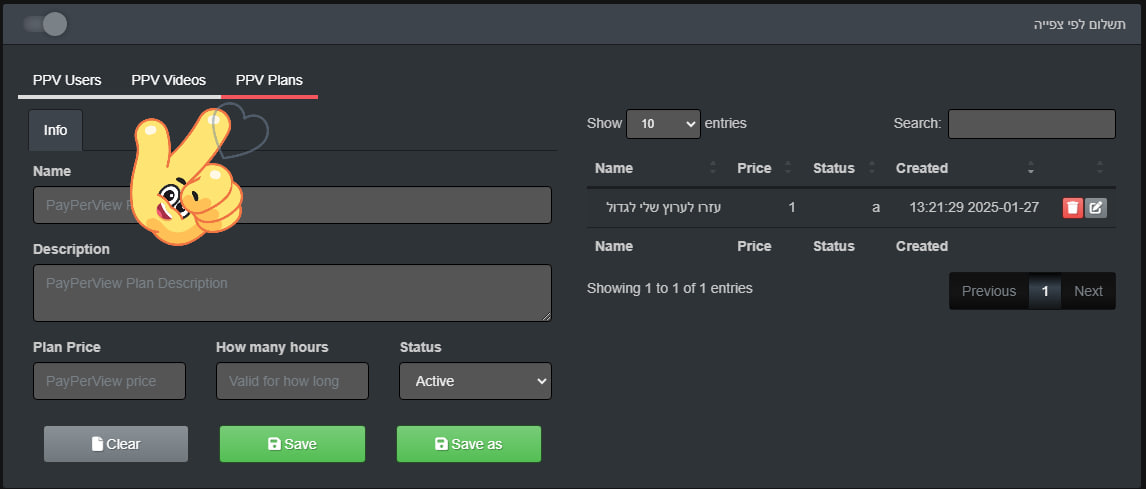Sort table by Status column arrows

click(871, 168)
